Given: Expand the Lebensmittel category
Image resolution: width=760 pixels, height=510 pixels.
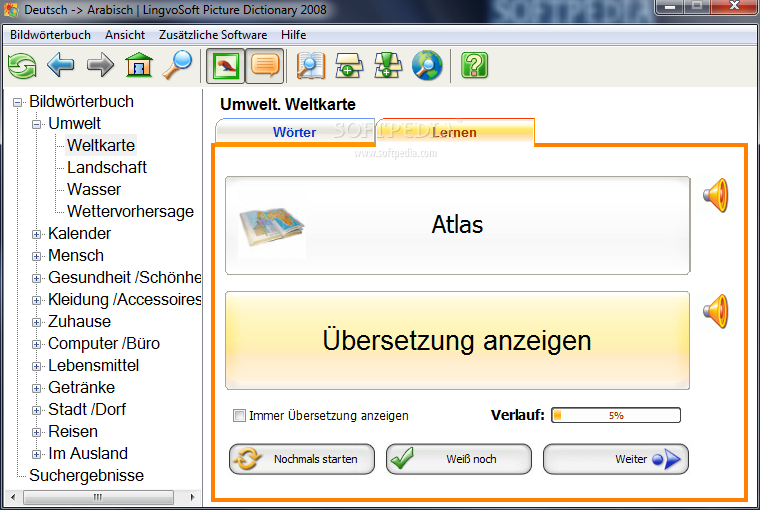Looking at the screenshot, I should click(x=36, y=367).
